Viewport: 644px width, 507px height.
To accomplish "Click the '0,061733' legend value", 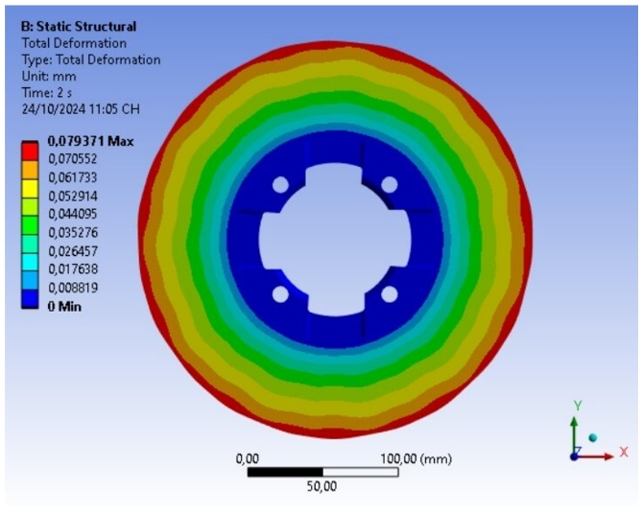I will click(73, 177).
